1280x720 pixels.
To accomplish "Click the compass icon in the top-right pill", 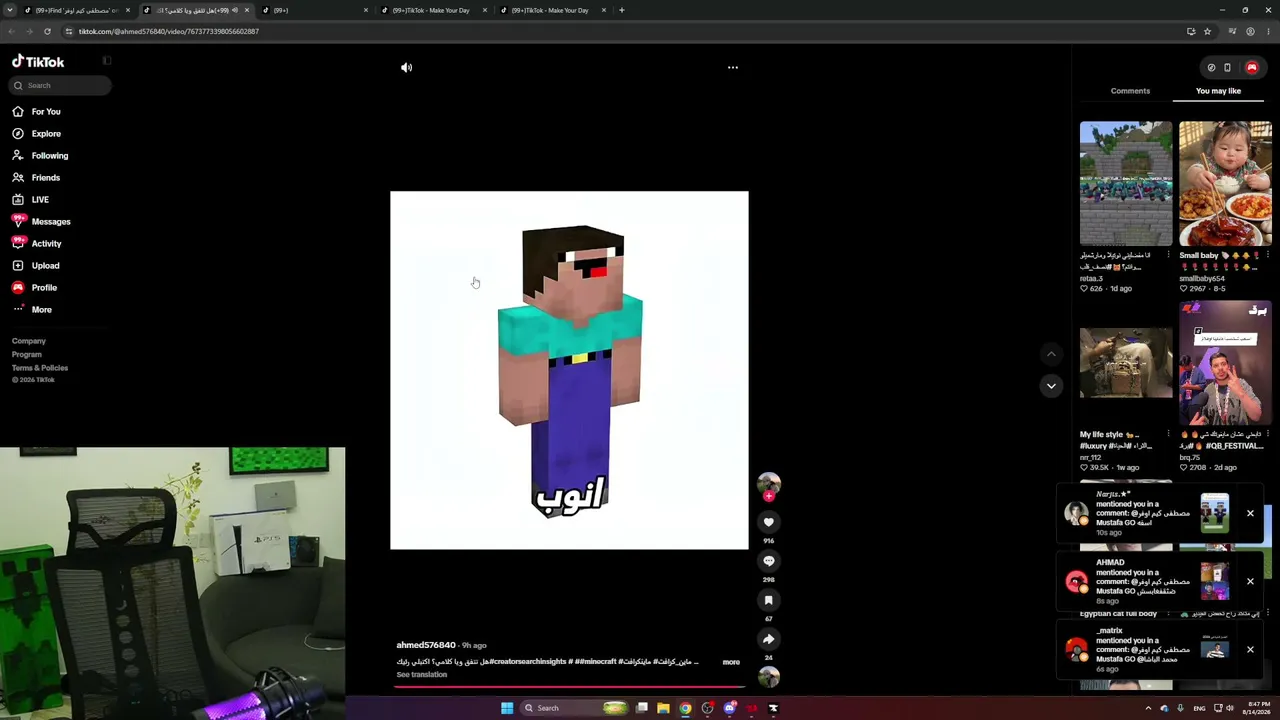I will point(1211,68).
